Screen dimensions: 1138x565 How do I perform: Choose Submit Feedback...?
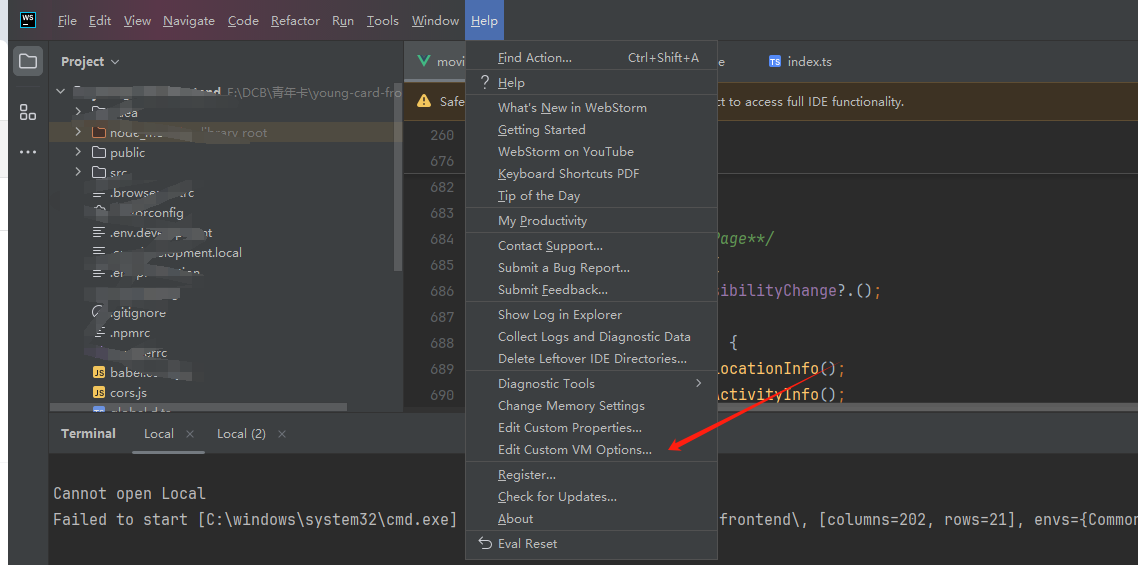click(591, 290)
